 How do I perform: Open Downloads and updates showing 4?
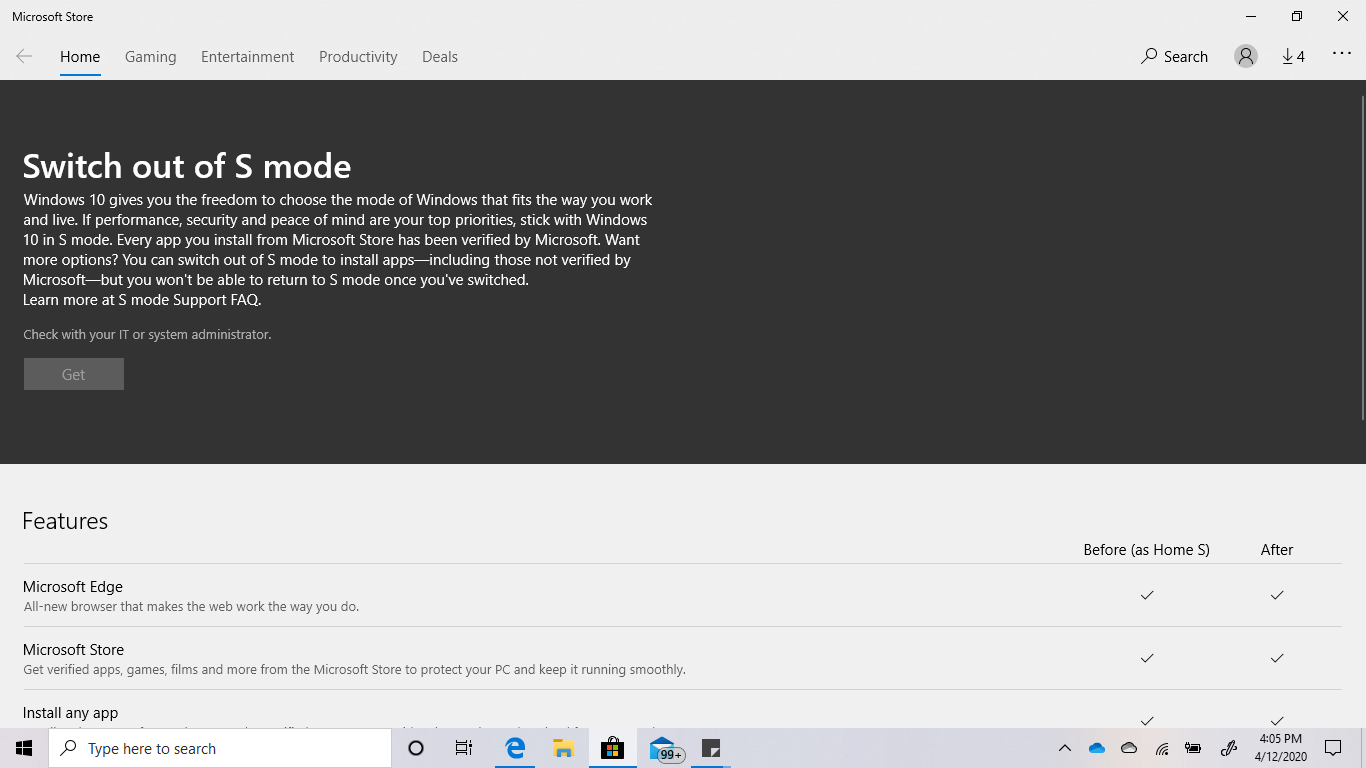(1293, 57)
